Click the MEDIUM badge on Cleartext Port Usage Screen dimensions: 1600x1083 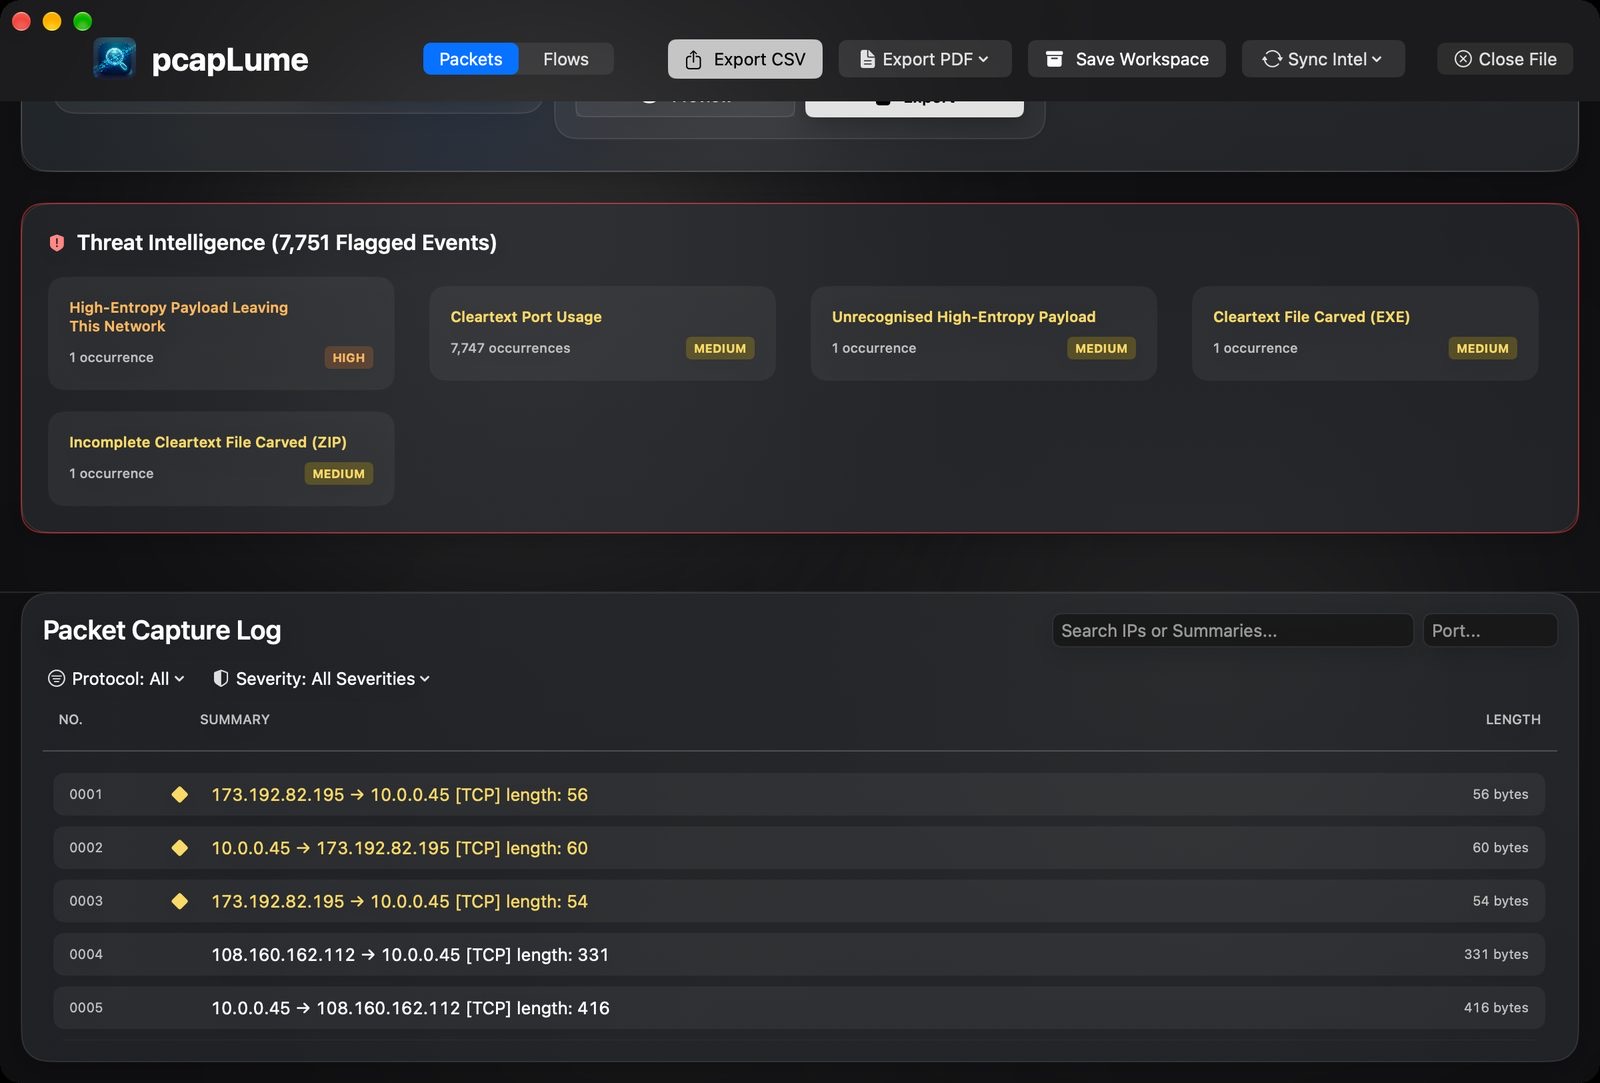coord(720,348)
